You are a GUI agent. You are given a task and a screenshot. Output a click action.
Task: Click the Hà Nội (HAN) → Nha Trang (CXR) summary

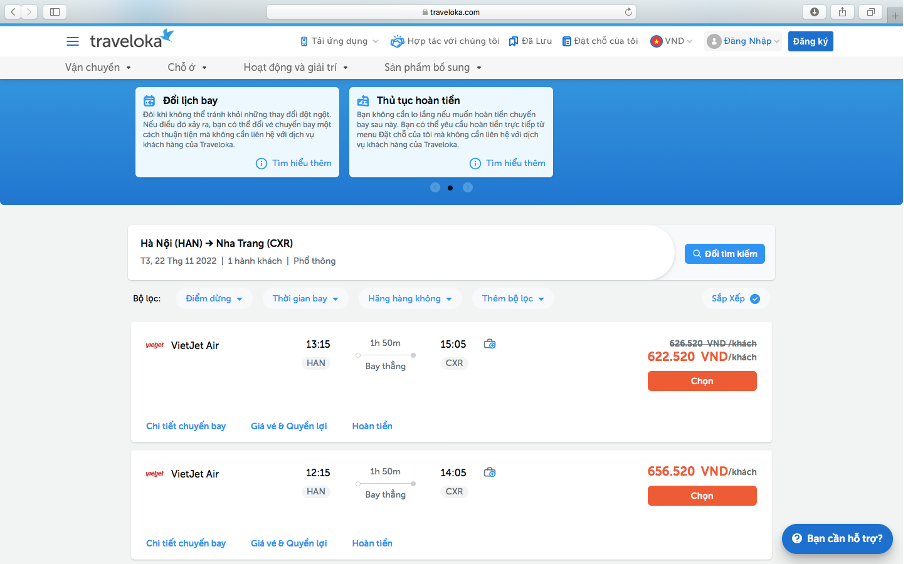(217, 243)
